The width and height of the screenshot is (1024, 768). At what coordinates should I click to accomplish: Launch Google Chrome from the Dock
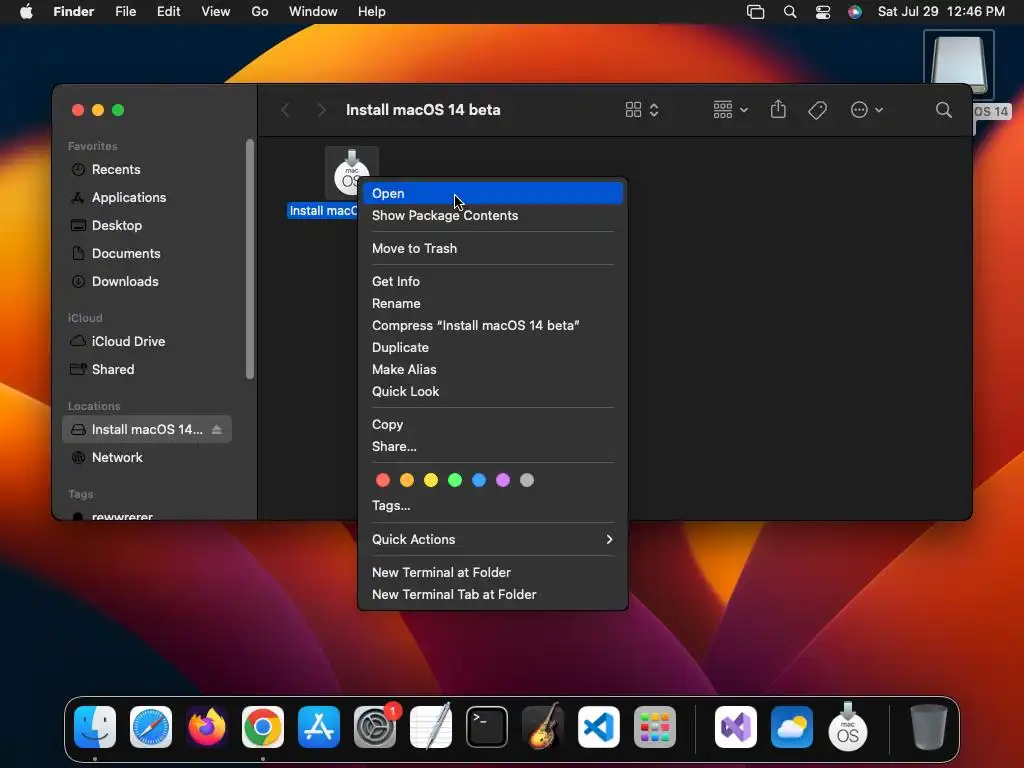pyautogui.click(x=263, y=727)
